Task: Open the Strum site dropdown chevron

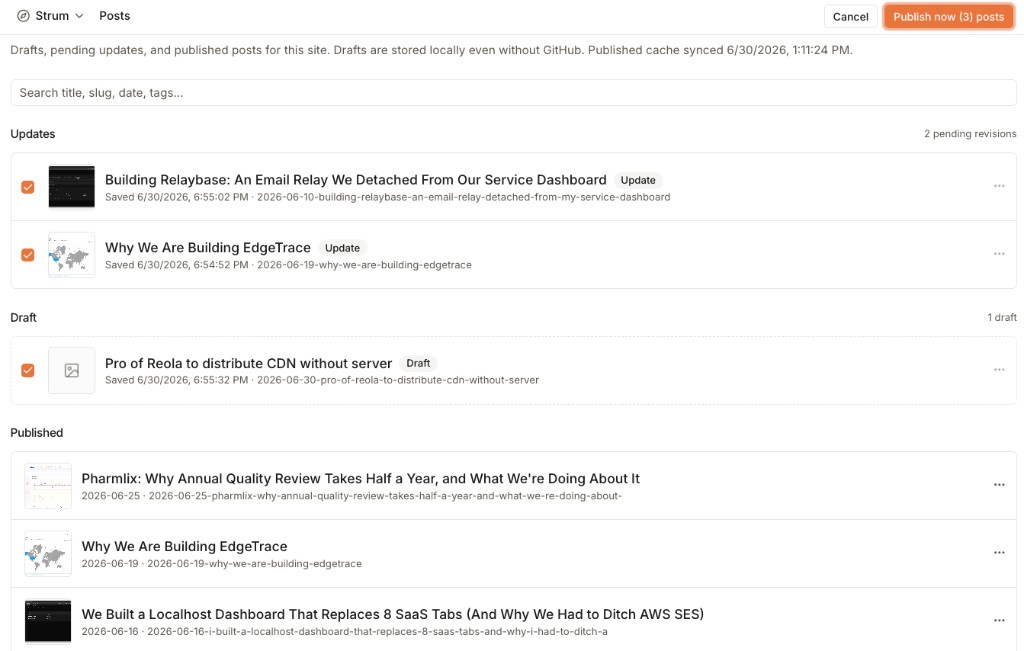Action: tap(79, 16)
